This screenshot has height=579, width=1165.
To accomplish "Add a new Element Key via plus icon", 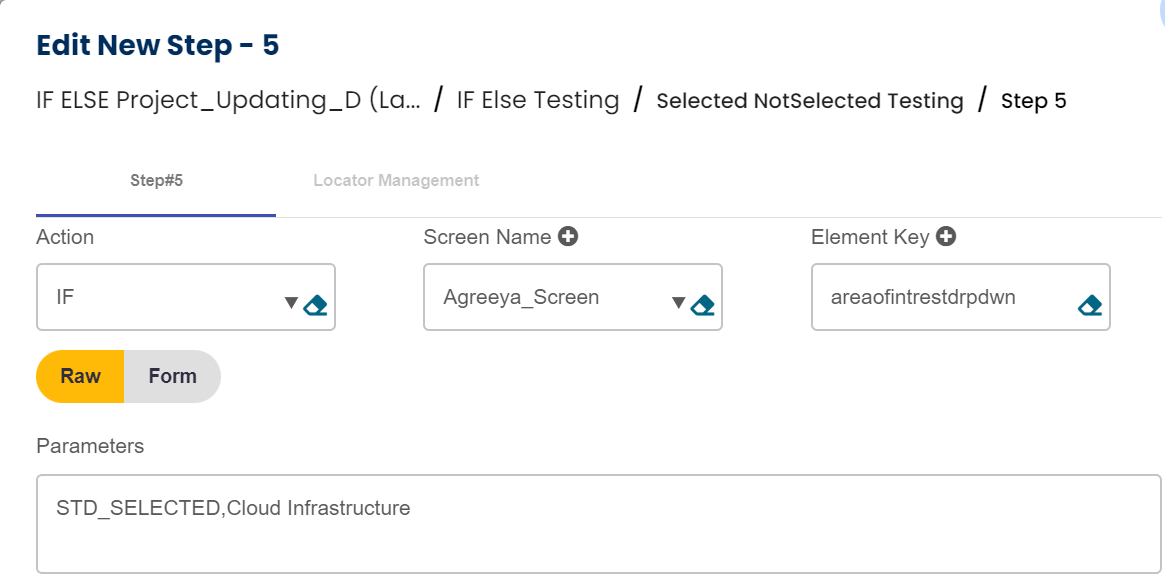I will click(x=946, y=237).
